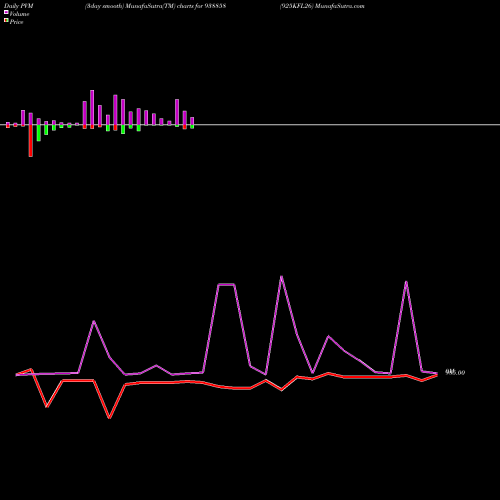Click the highest peak of the magenta volume line
Screen dimensions: 500x500
tap(282, 277)
